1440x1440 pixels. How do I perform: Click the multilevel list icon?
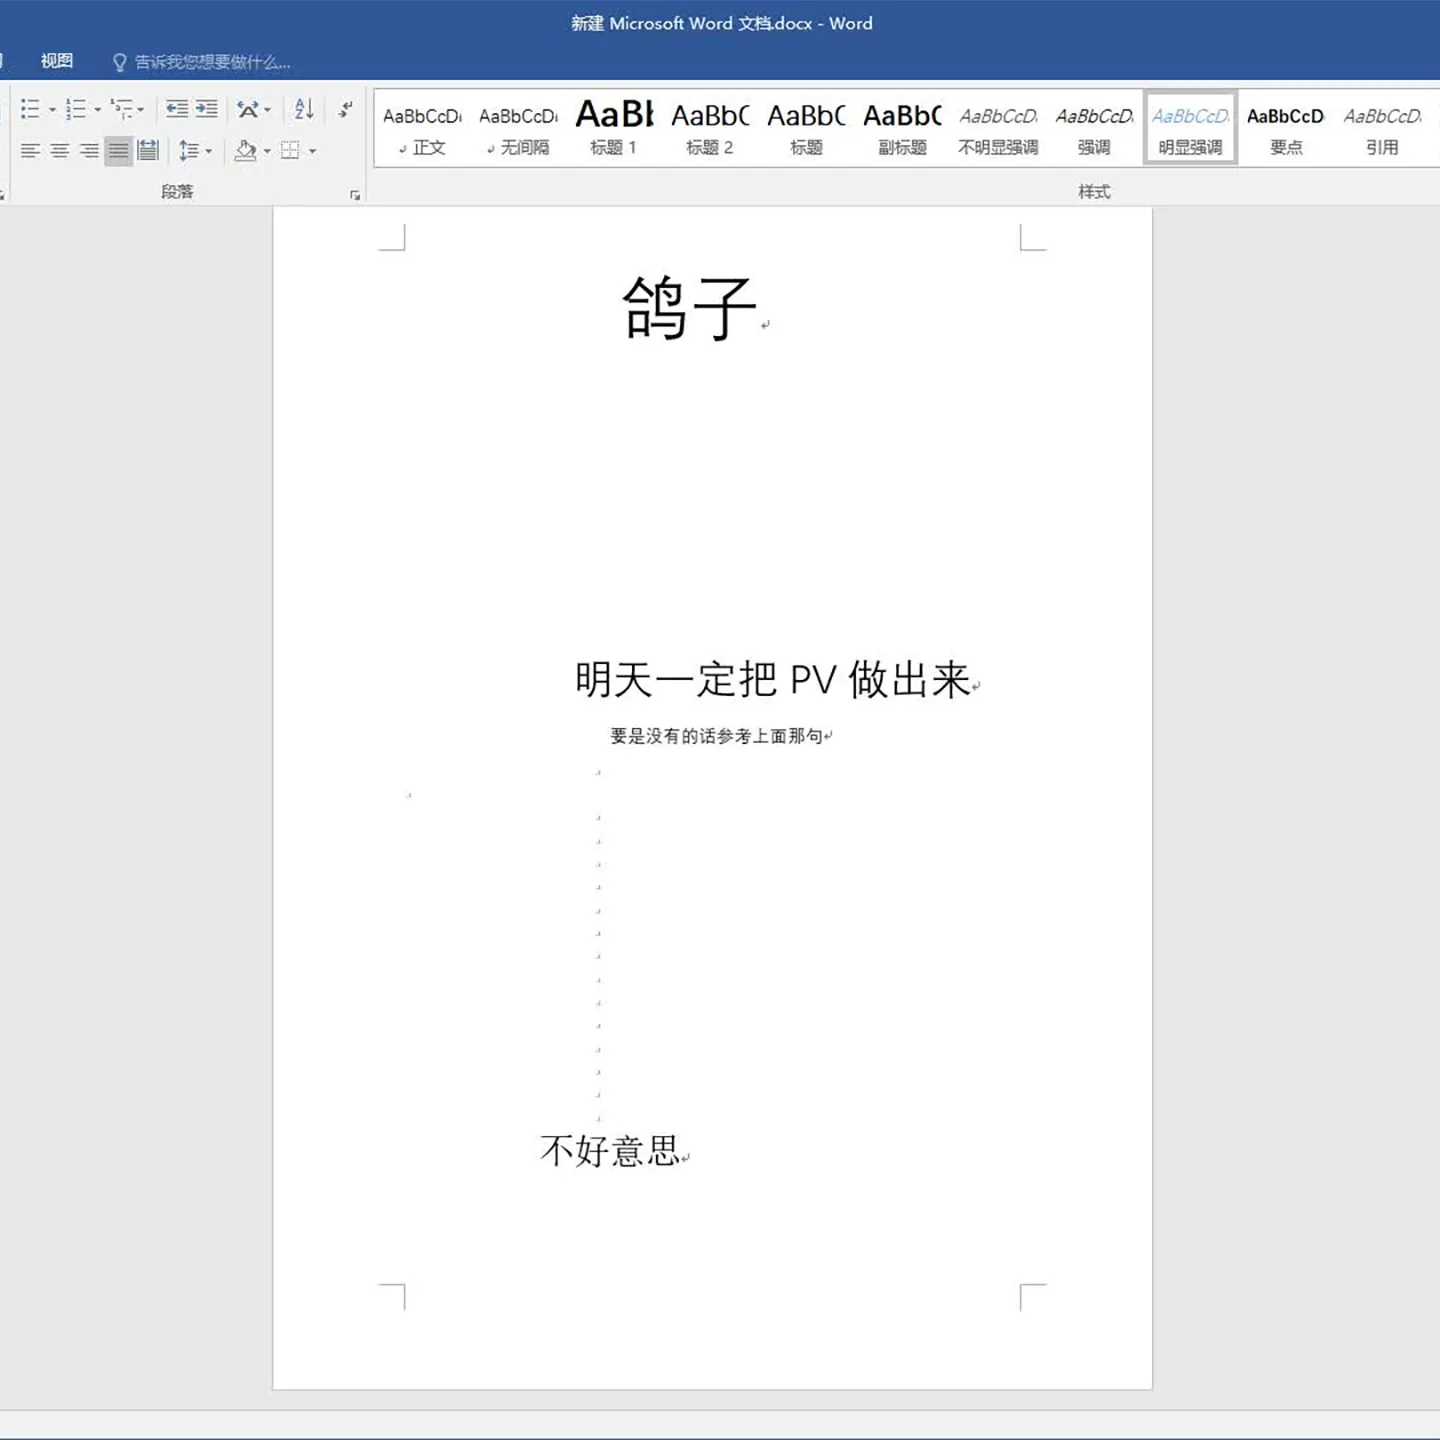pyautogui.click(x=121, y=109)
